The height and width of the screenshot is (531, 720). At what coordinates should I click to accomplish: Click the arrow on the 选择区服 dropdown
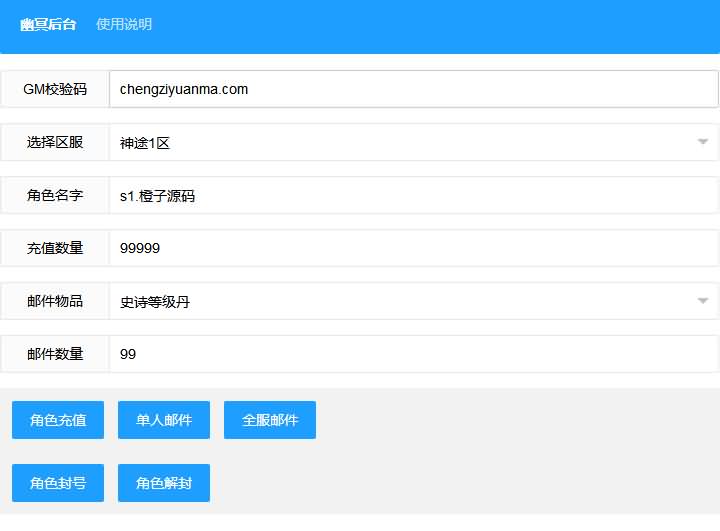click(x=702, y=142)
